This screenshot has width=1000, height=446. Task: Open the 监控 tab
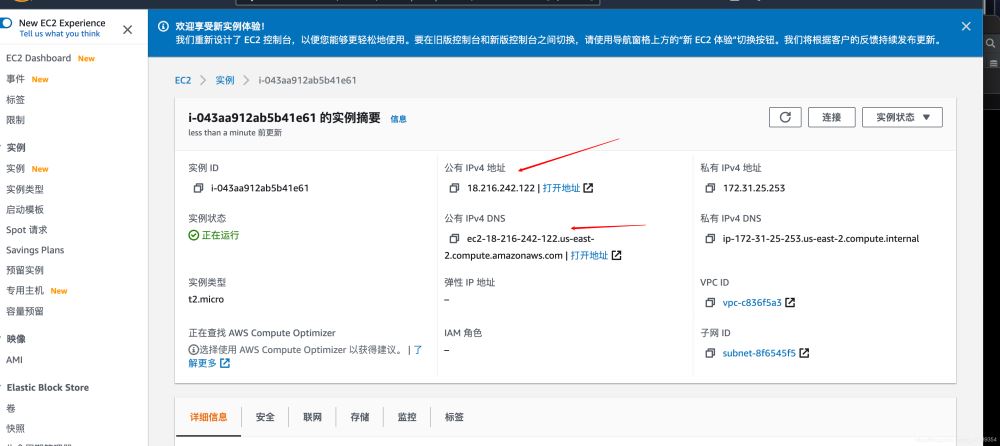pos(406,417)
